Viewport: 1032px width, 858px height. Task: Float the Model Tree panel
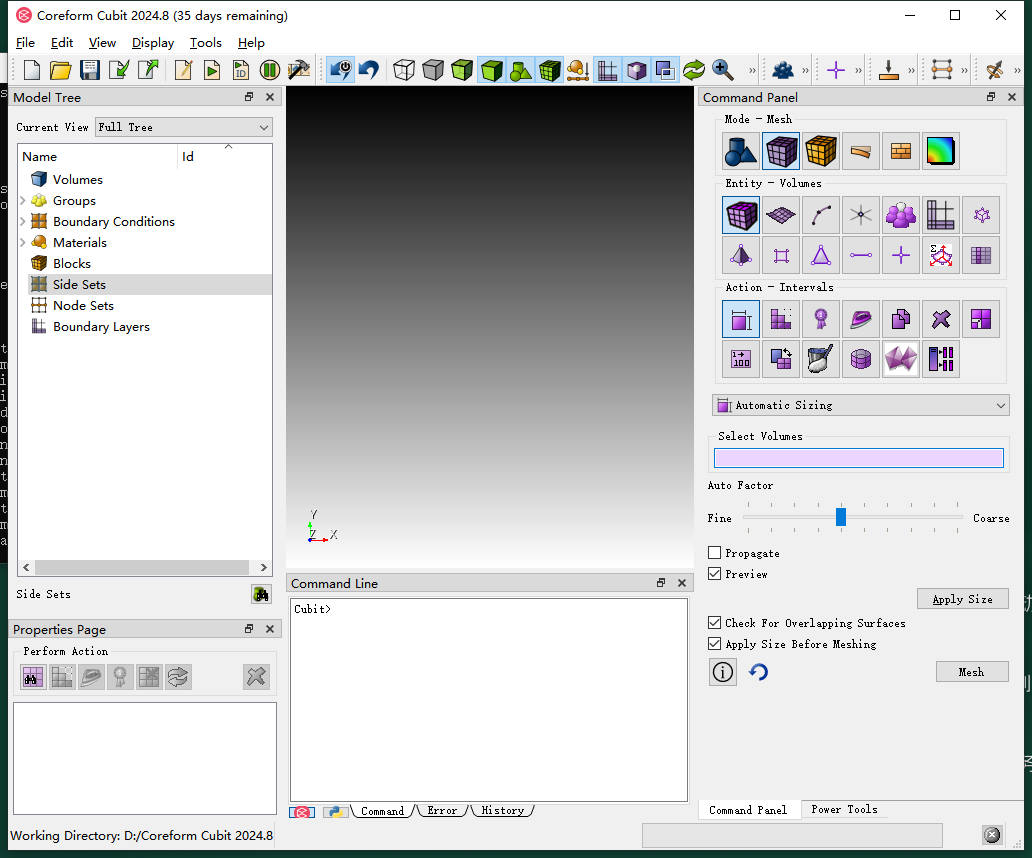249,97
